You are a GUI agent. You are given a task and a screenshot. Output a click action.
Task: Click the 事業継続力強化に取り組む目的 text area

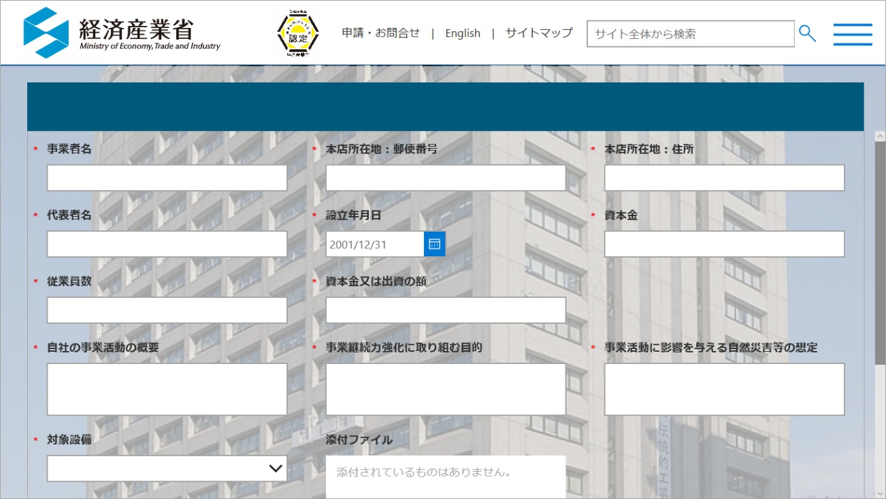coord(446,389)
